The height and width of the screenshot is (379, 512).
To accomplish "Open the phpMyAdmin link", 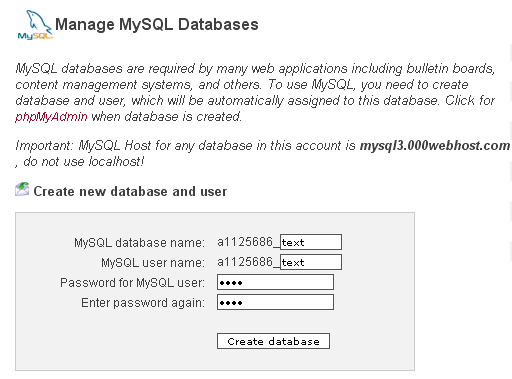I will coord(51,117).
